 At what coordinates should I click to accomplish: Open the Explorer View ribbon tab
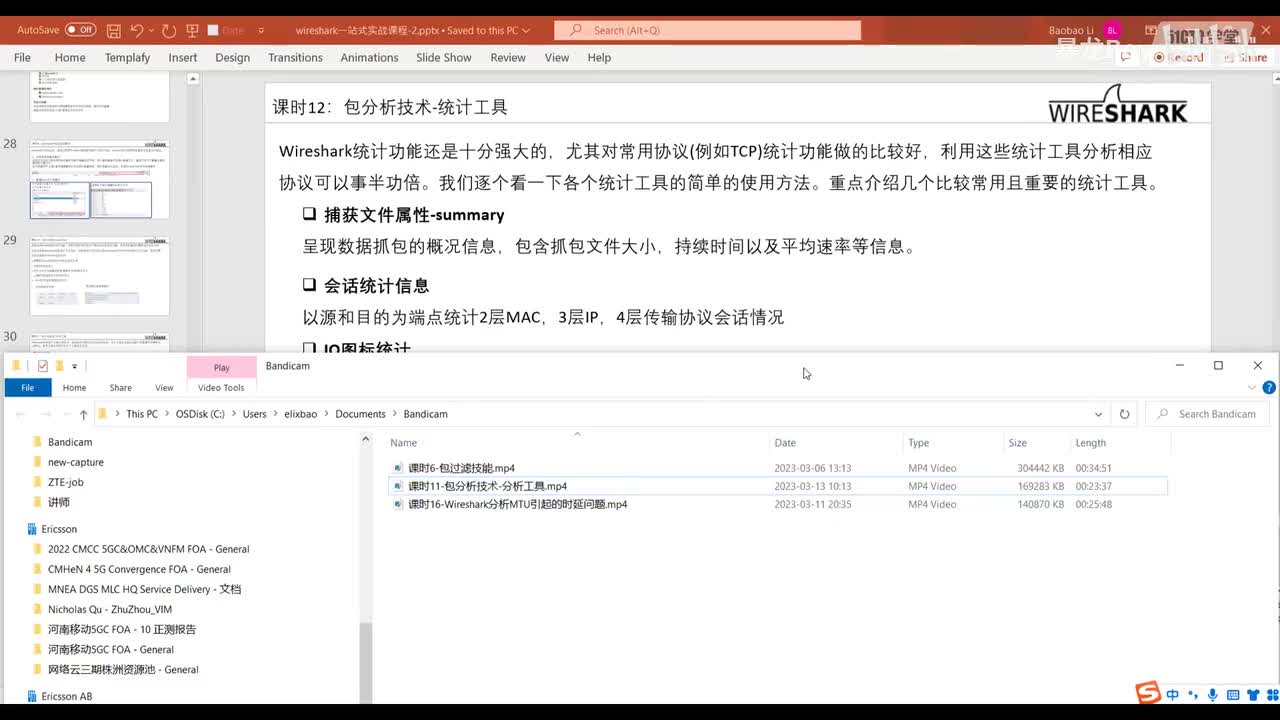tap(164, 387)
